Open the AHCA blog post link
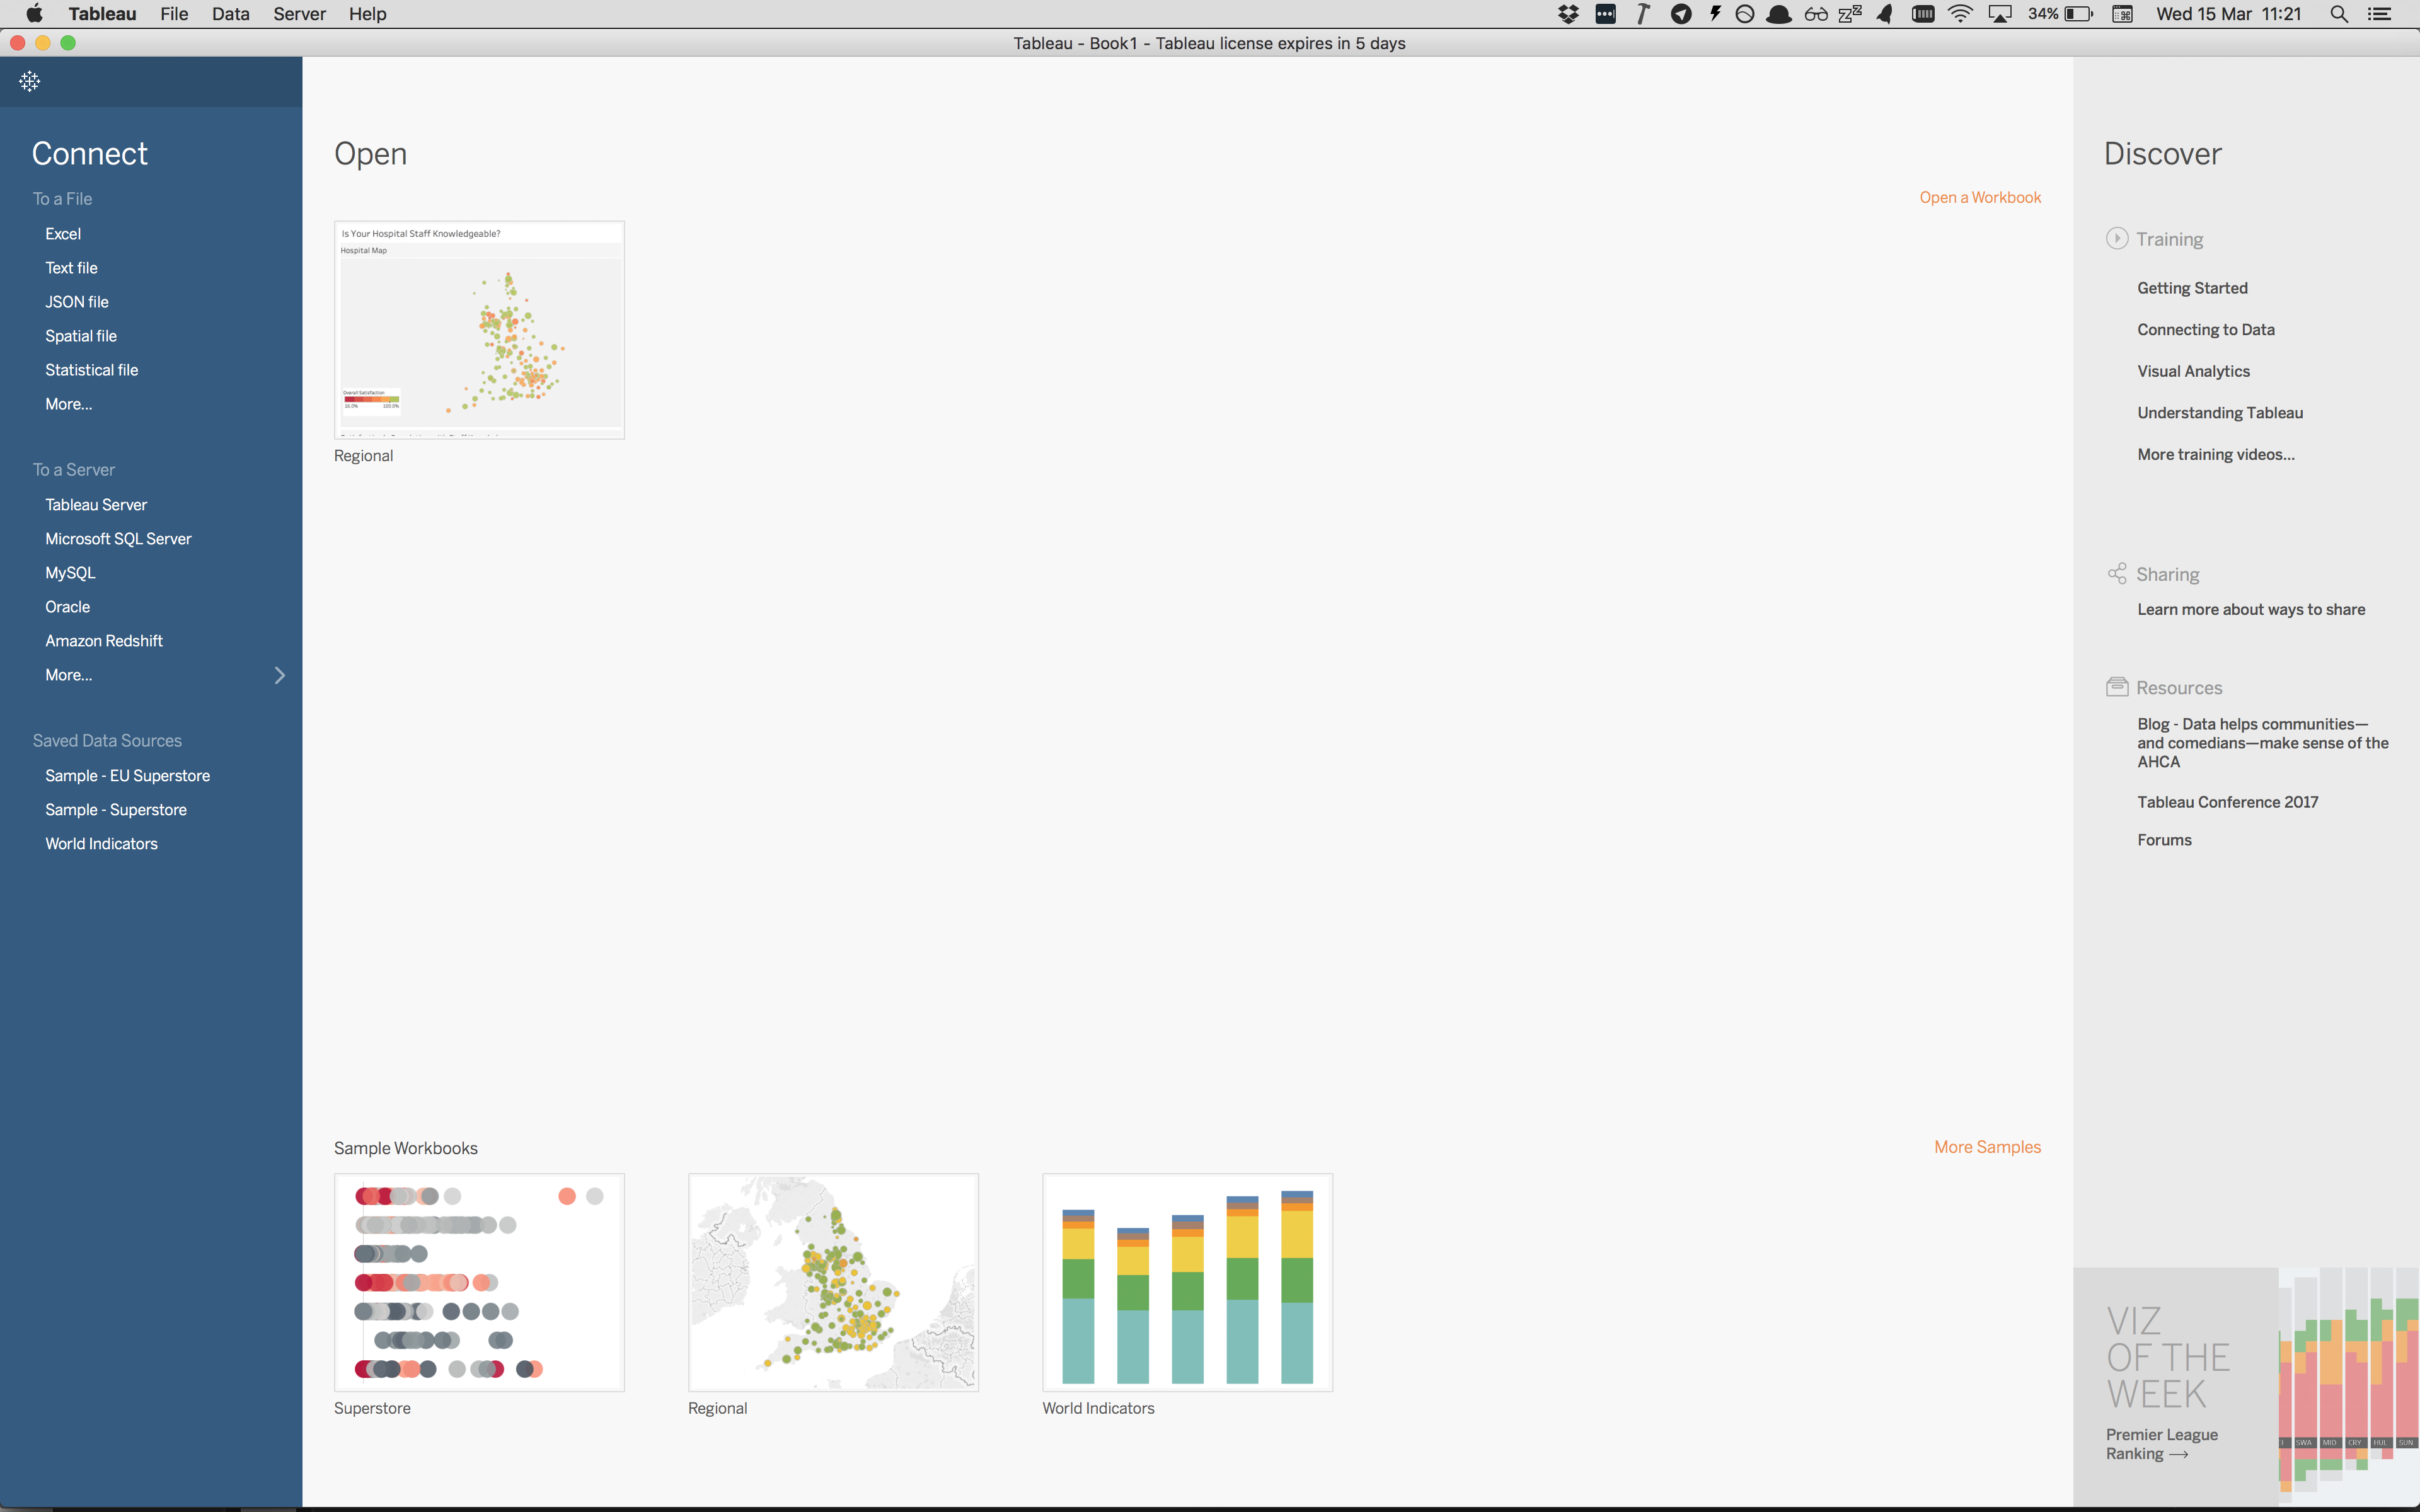2420x1512 pixels. coord(2262,742)
